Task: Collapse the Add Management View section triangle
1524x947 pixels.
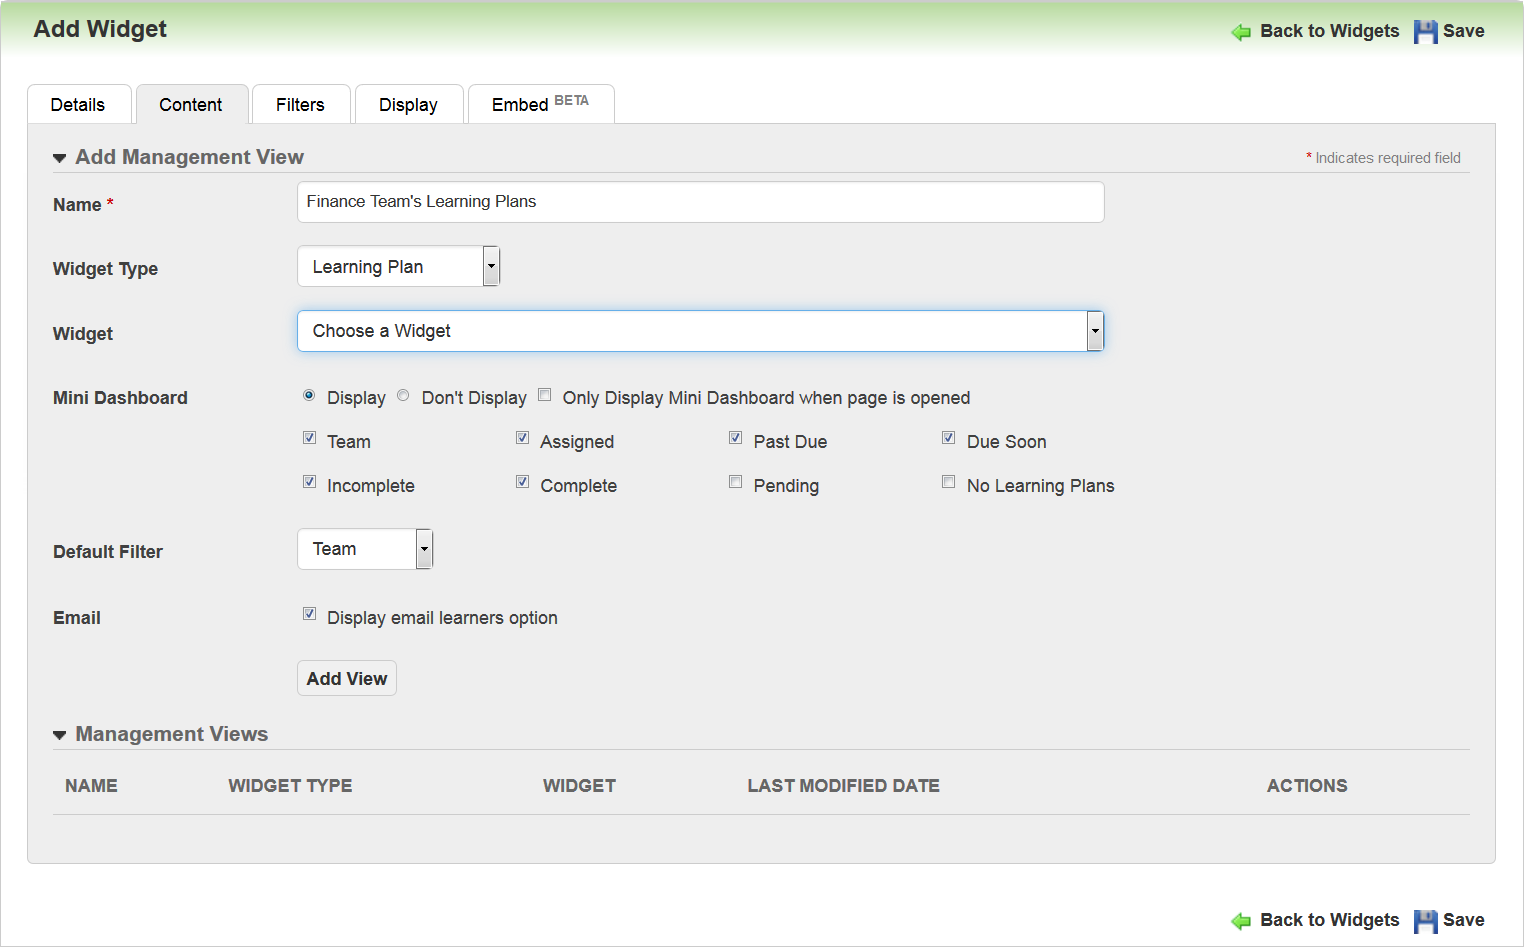Action: [60, 158]
